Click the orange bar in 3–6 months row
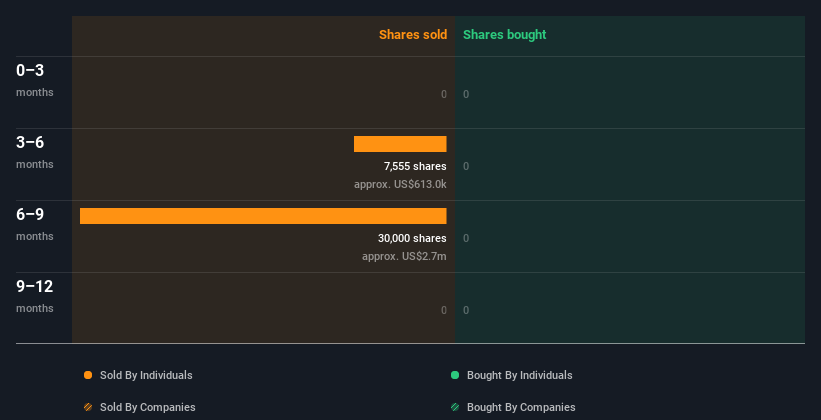This screenshot has width=821, height=420. (400, 144)
